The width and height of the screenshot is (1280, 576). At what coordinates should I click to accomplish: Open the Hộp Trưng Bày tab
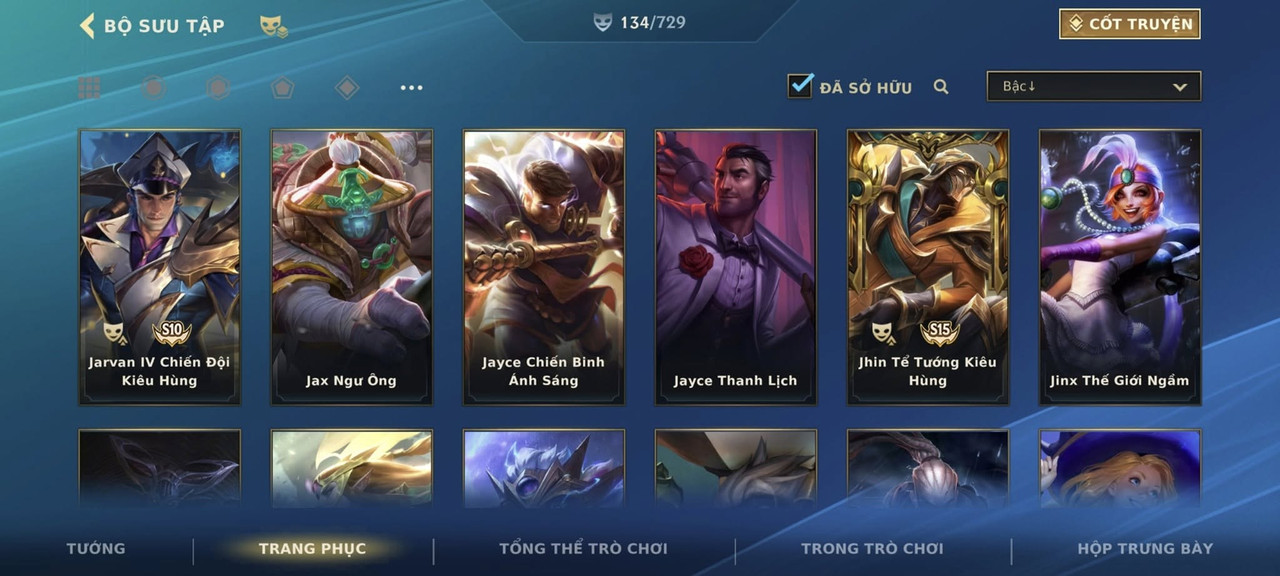(x=1145, y=548)
